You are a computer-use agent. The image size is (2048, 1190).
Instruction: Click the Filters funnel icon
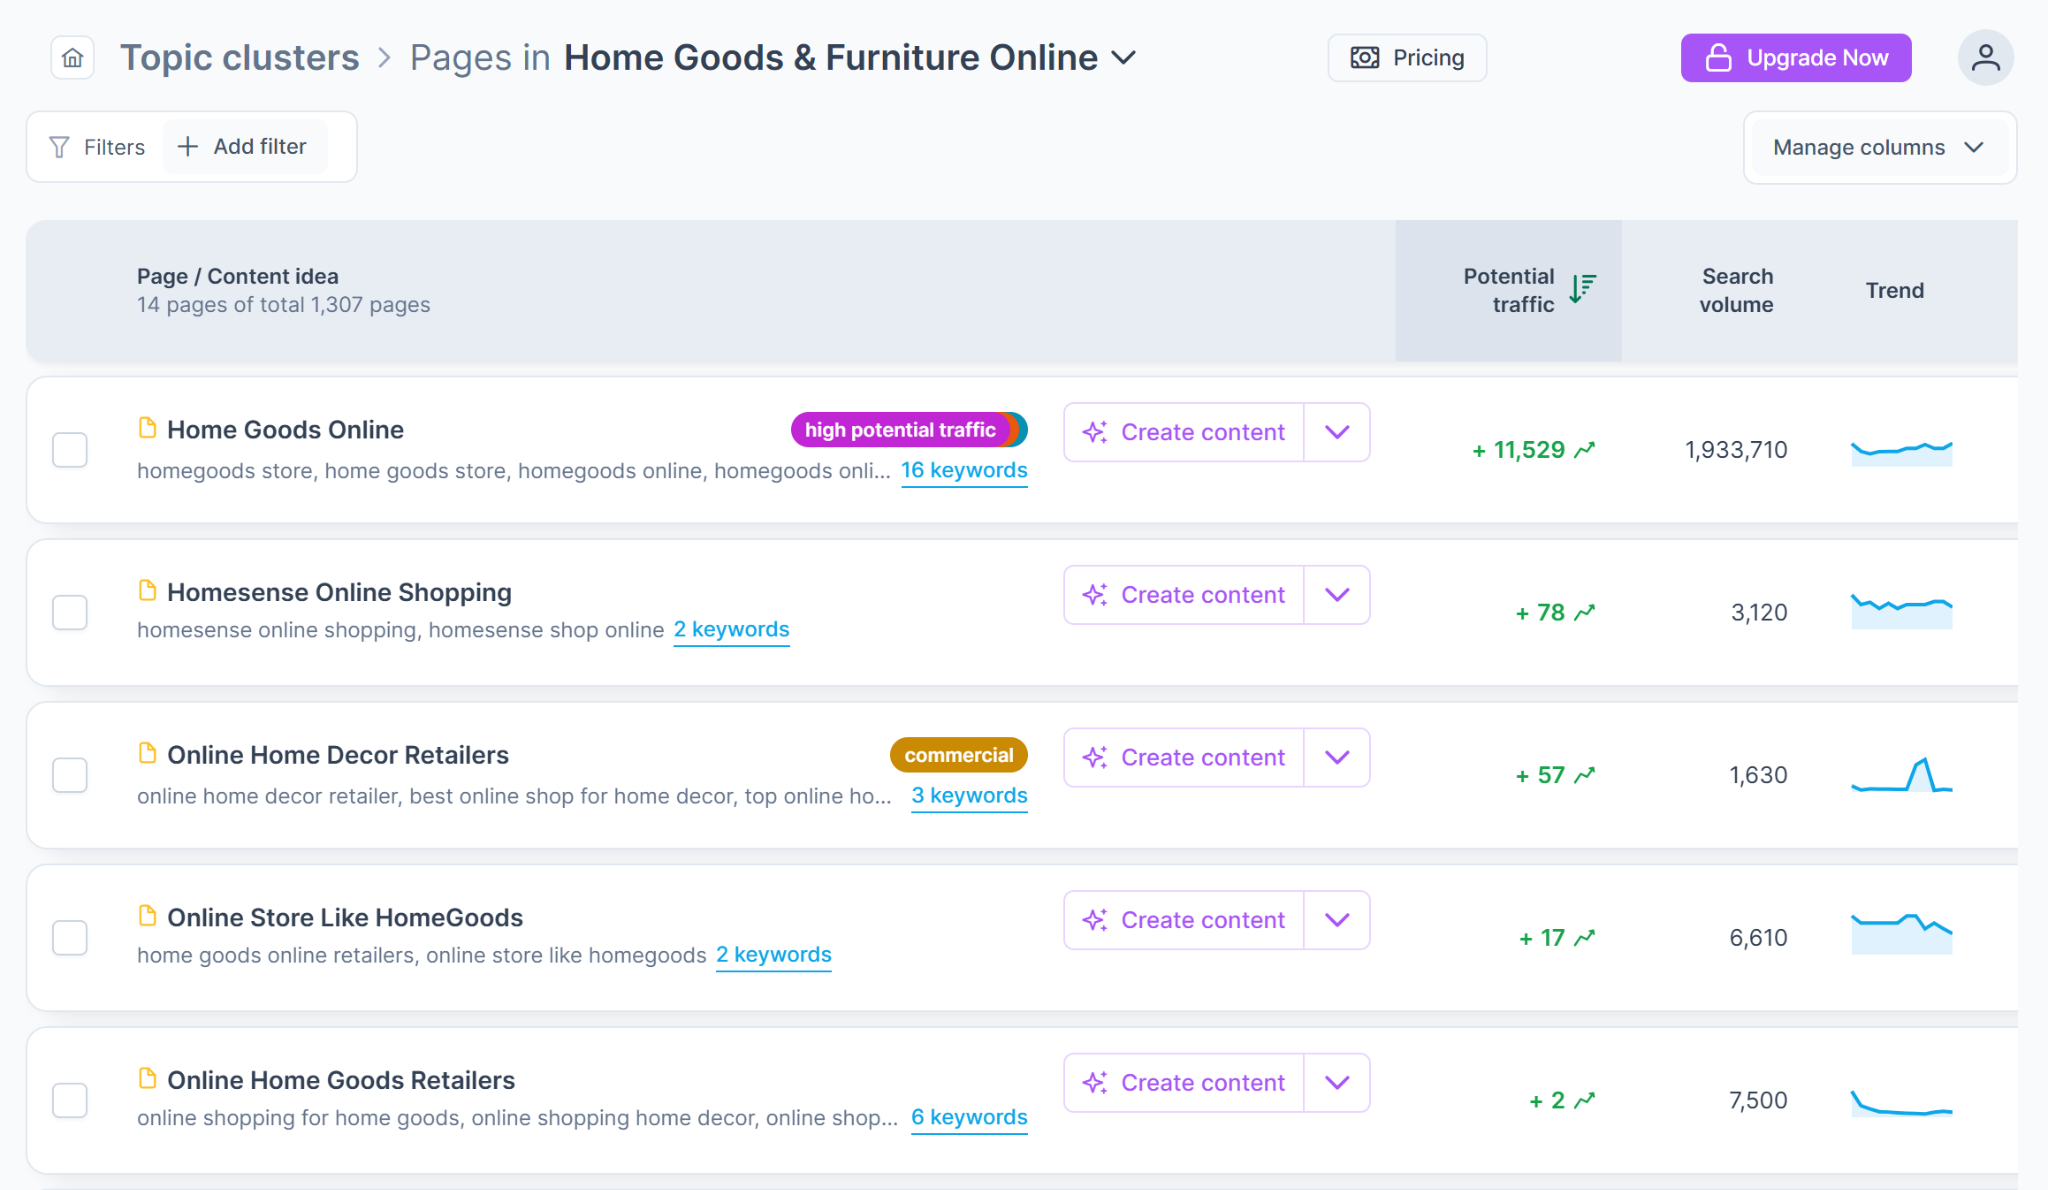[60, 147]
